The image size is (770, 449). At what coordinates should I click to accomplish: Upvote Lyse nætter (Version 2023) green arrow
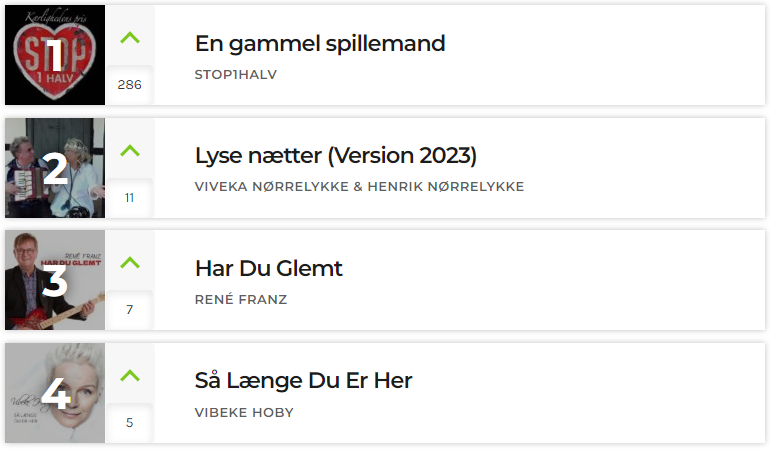130,150
